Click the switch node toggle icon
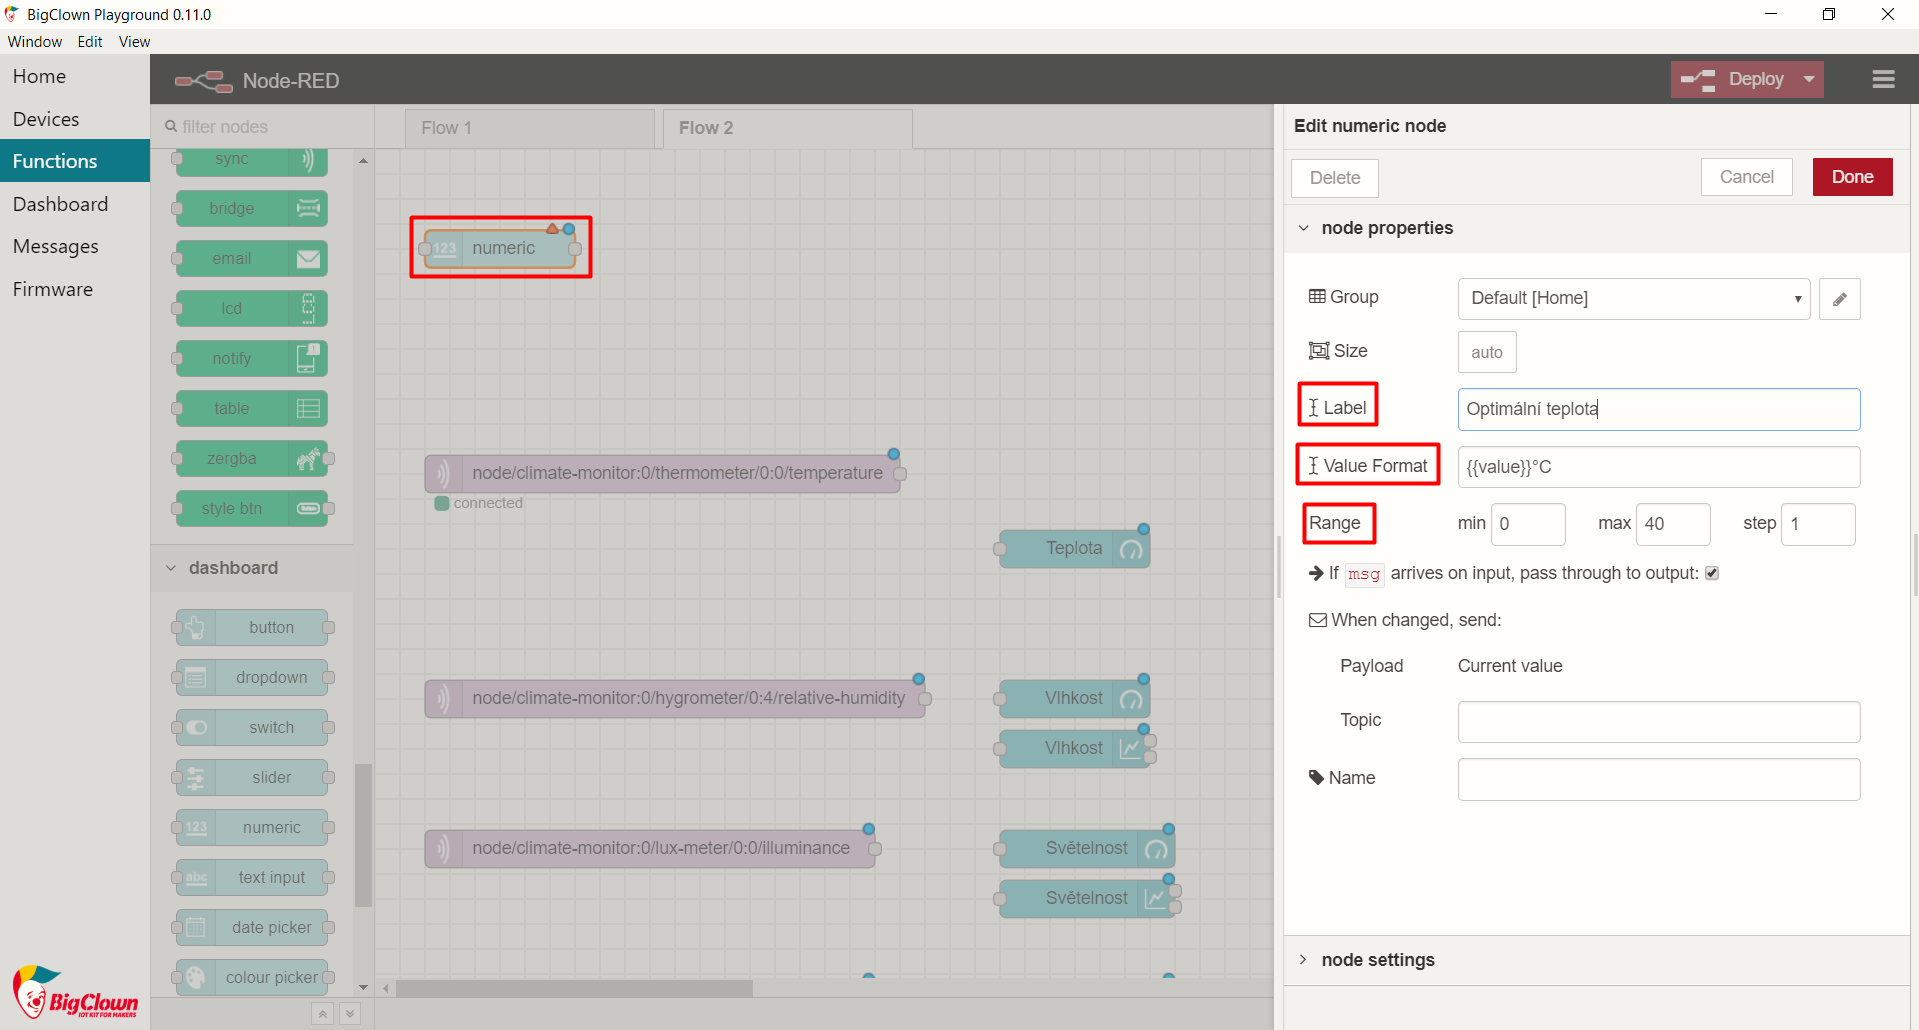The width and height of the screenshot is (1919, 1030). pyautogui.click(x=196, y=727)
